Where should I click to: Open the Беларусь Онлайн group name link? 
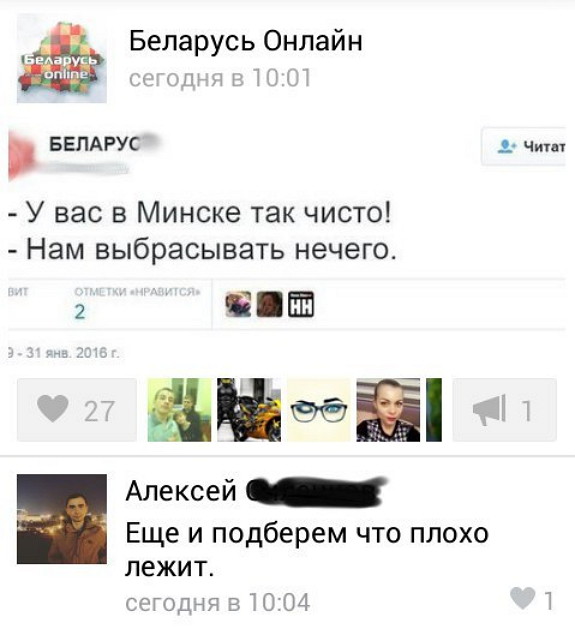click(x=246, y=41)
